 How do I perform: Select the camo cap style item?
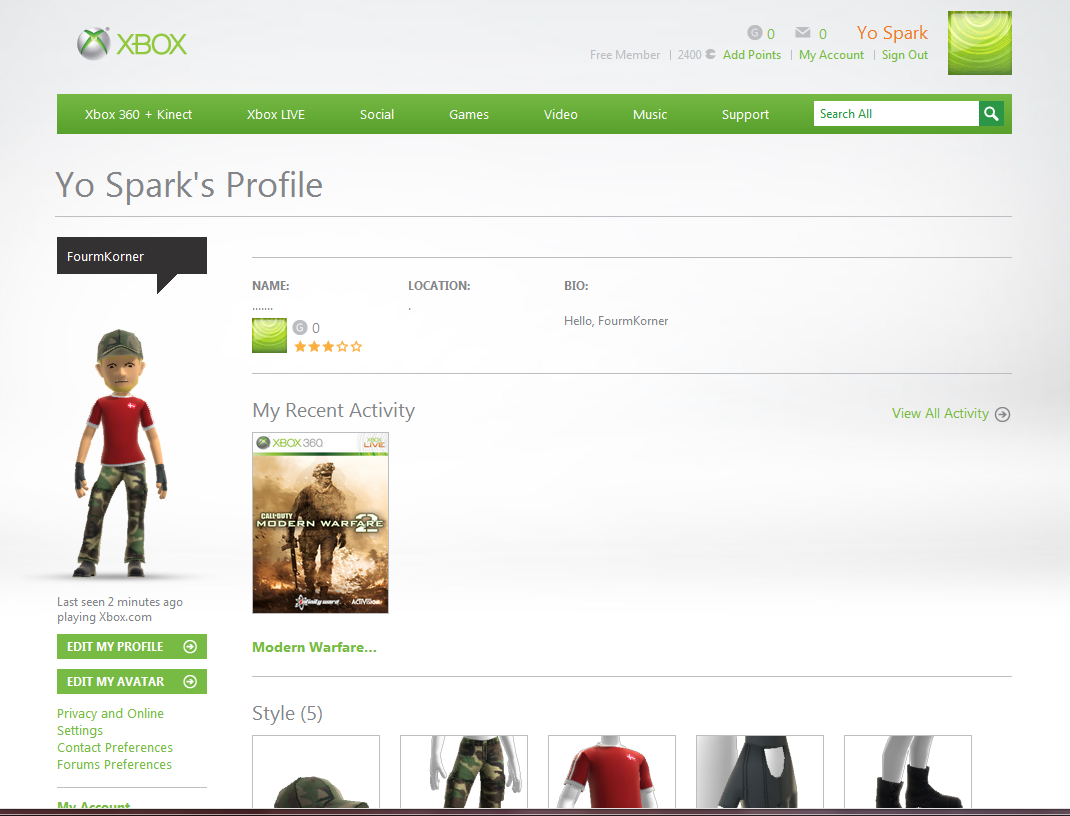click(315, 772)
